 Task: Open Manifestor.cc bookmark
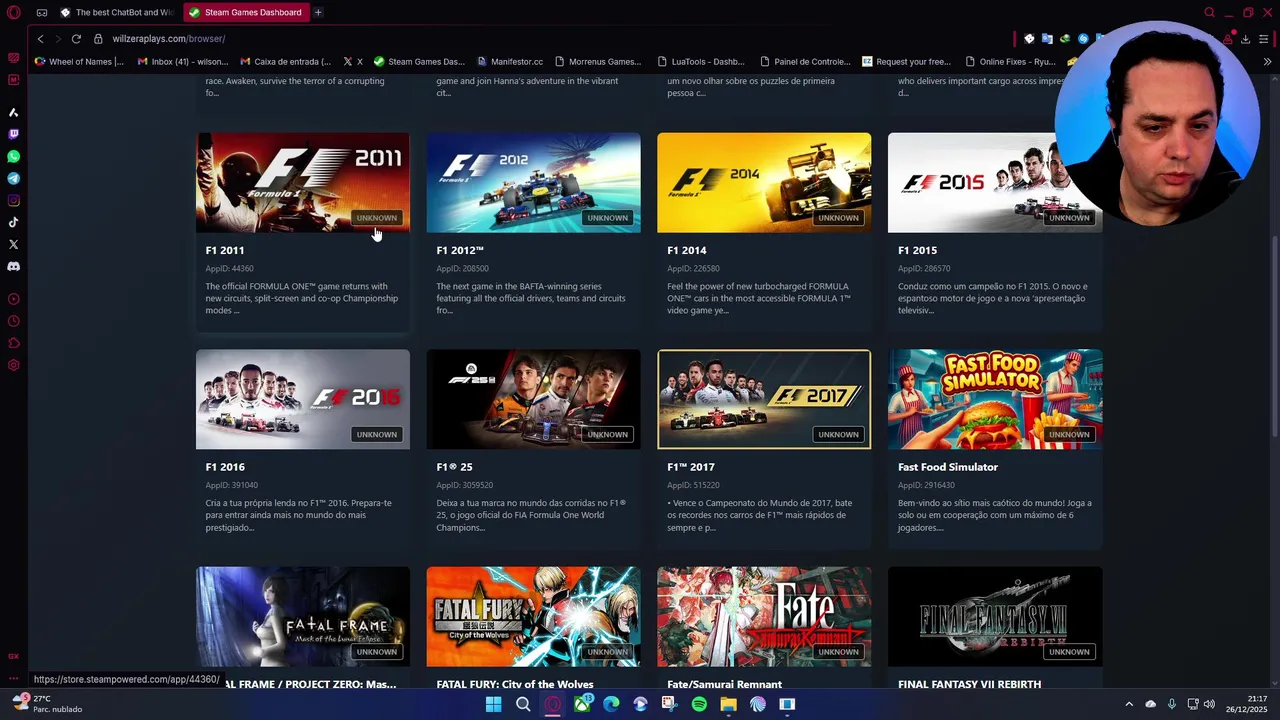point(510,61)
